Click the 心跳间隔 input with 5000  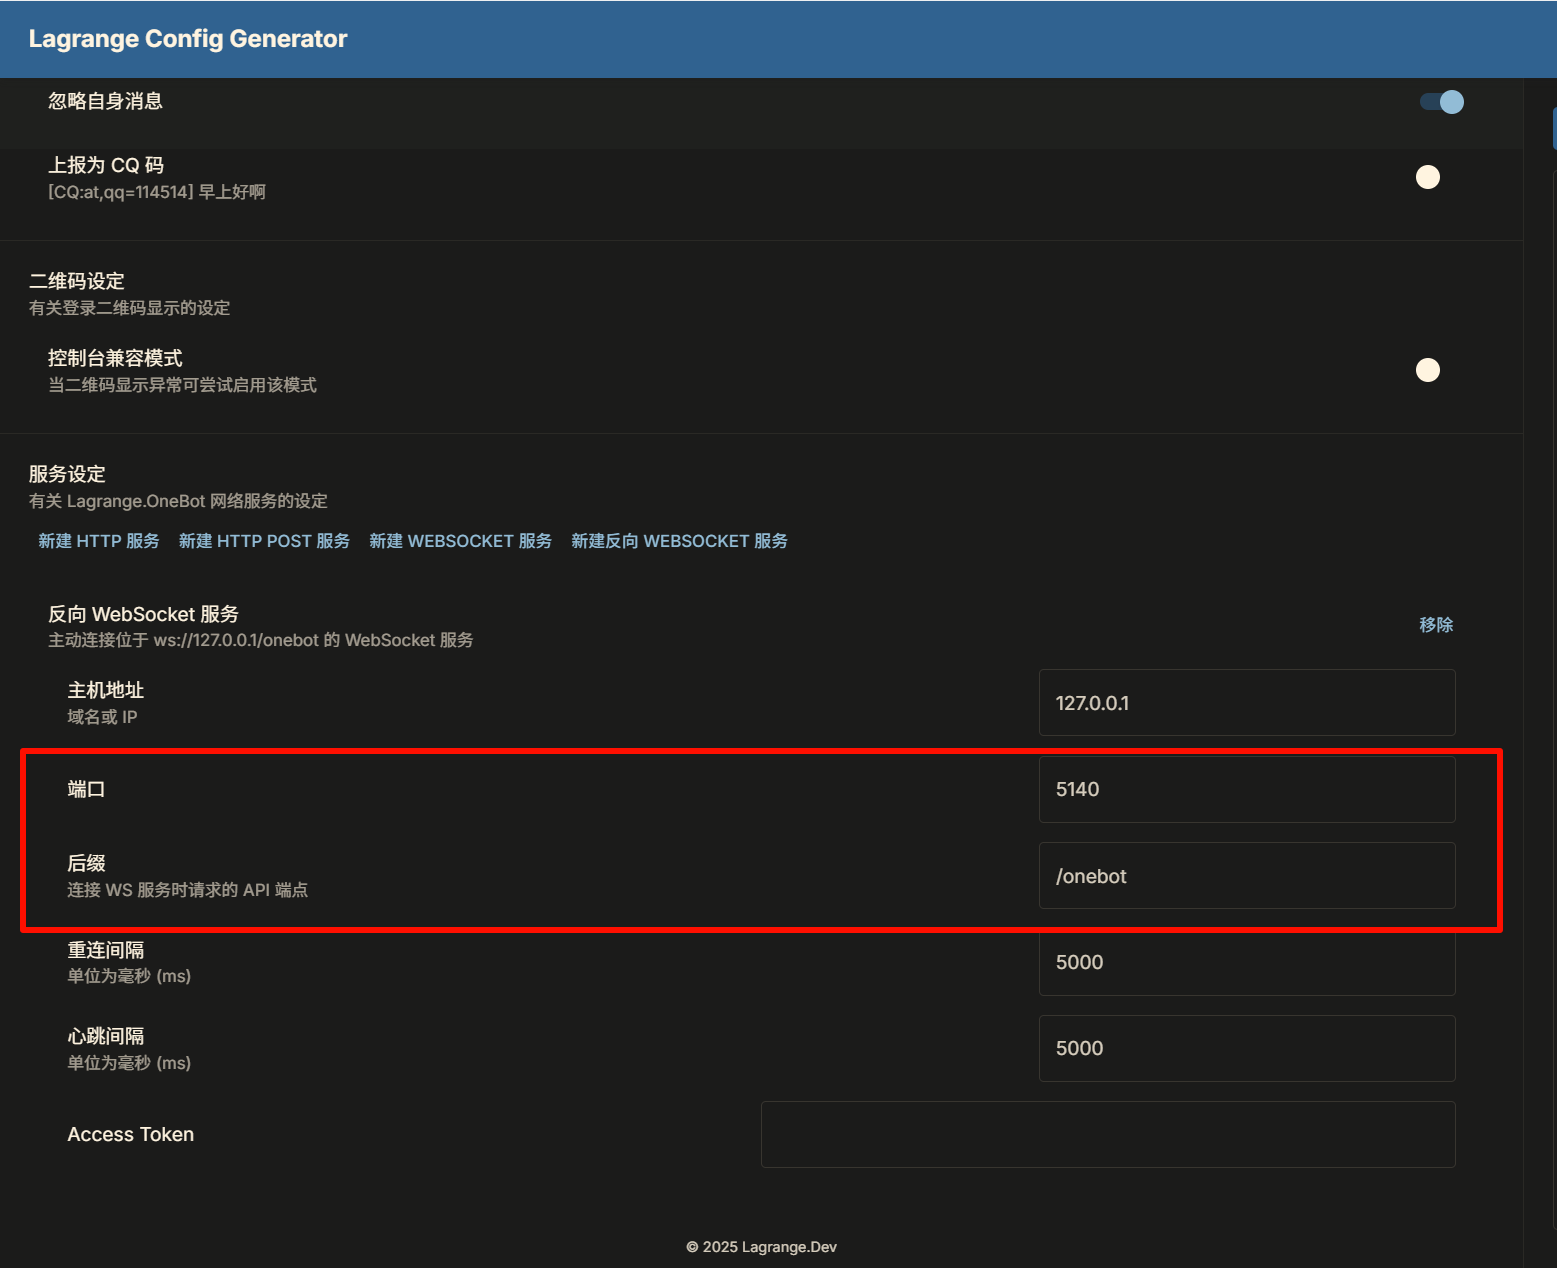point(1247,1048)
